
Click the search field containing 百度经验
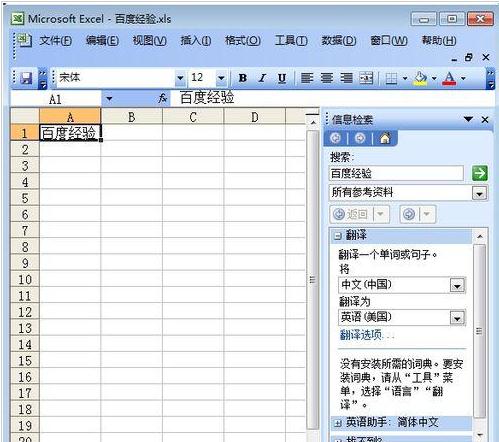pos(396,173)
